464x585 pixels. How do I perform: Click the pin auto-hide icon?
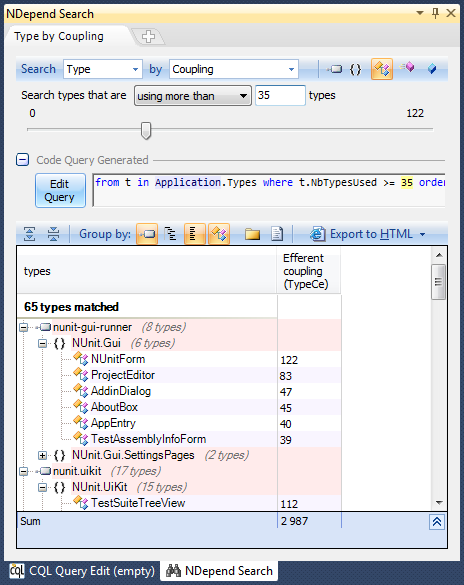pyautogui.click(x=435, y=13)
